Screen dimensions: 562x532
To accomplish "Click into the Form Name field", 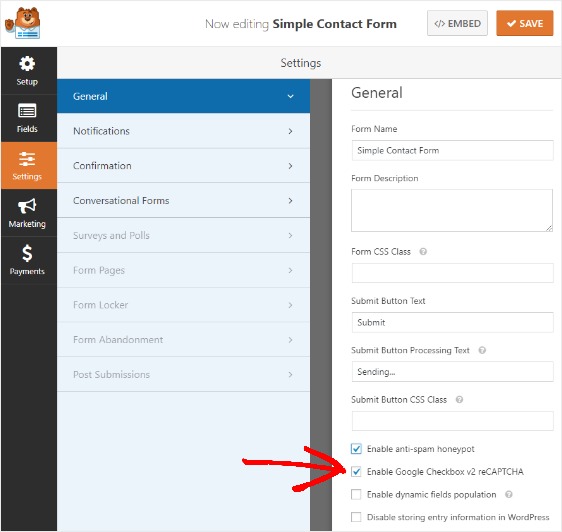I will point(452,151).
